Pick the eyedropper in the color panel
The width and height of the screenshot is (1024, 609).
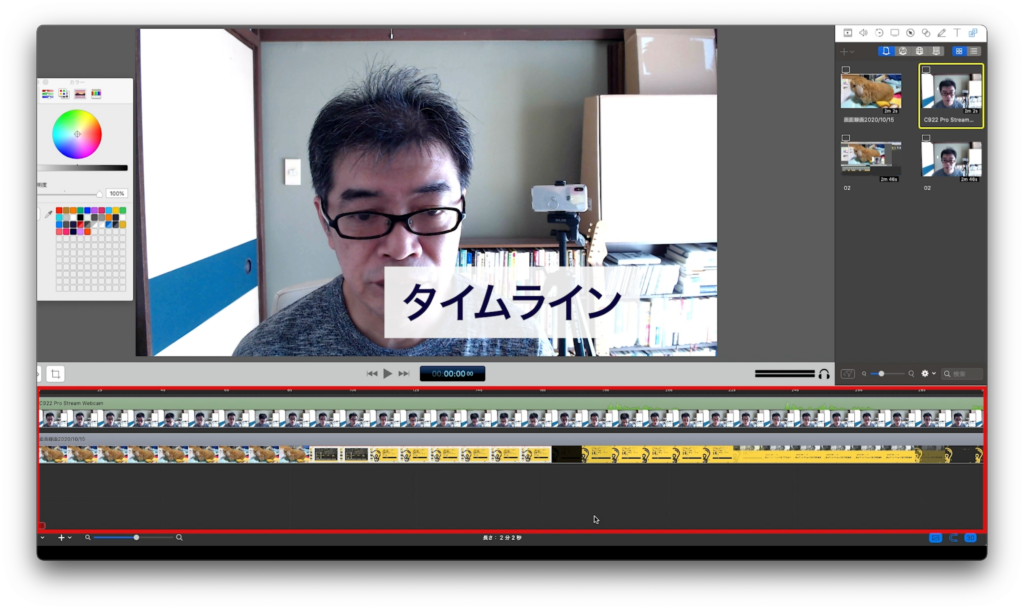pos(46,214)
